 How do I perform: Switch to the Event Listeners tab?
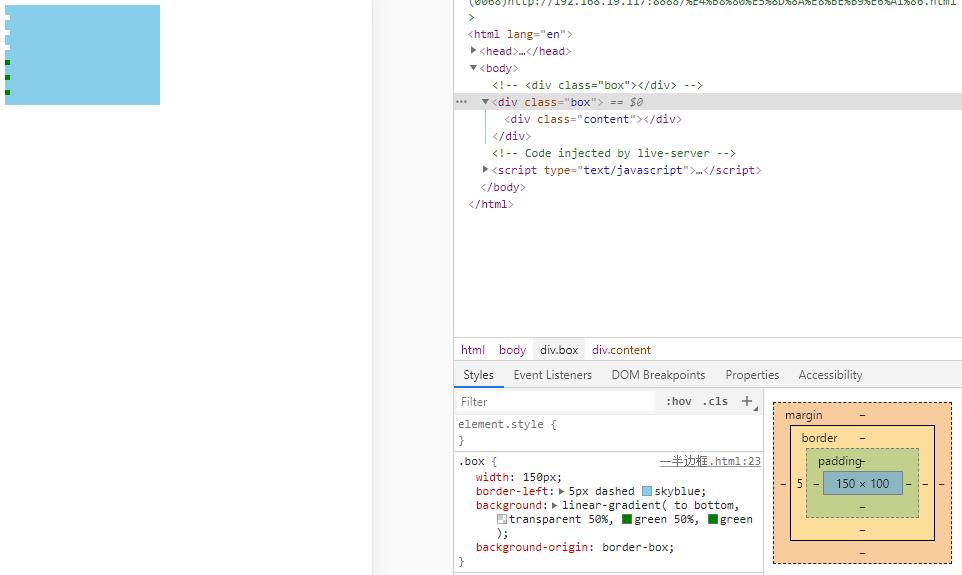pos(552,375)
